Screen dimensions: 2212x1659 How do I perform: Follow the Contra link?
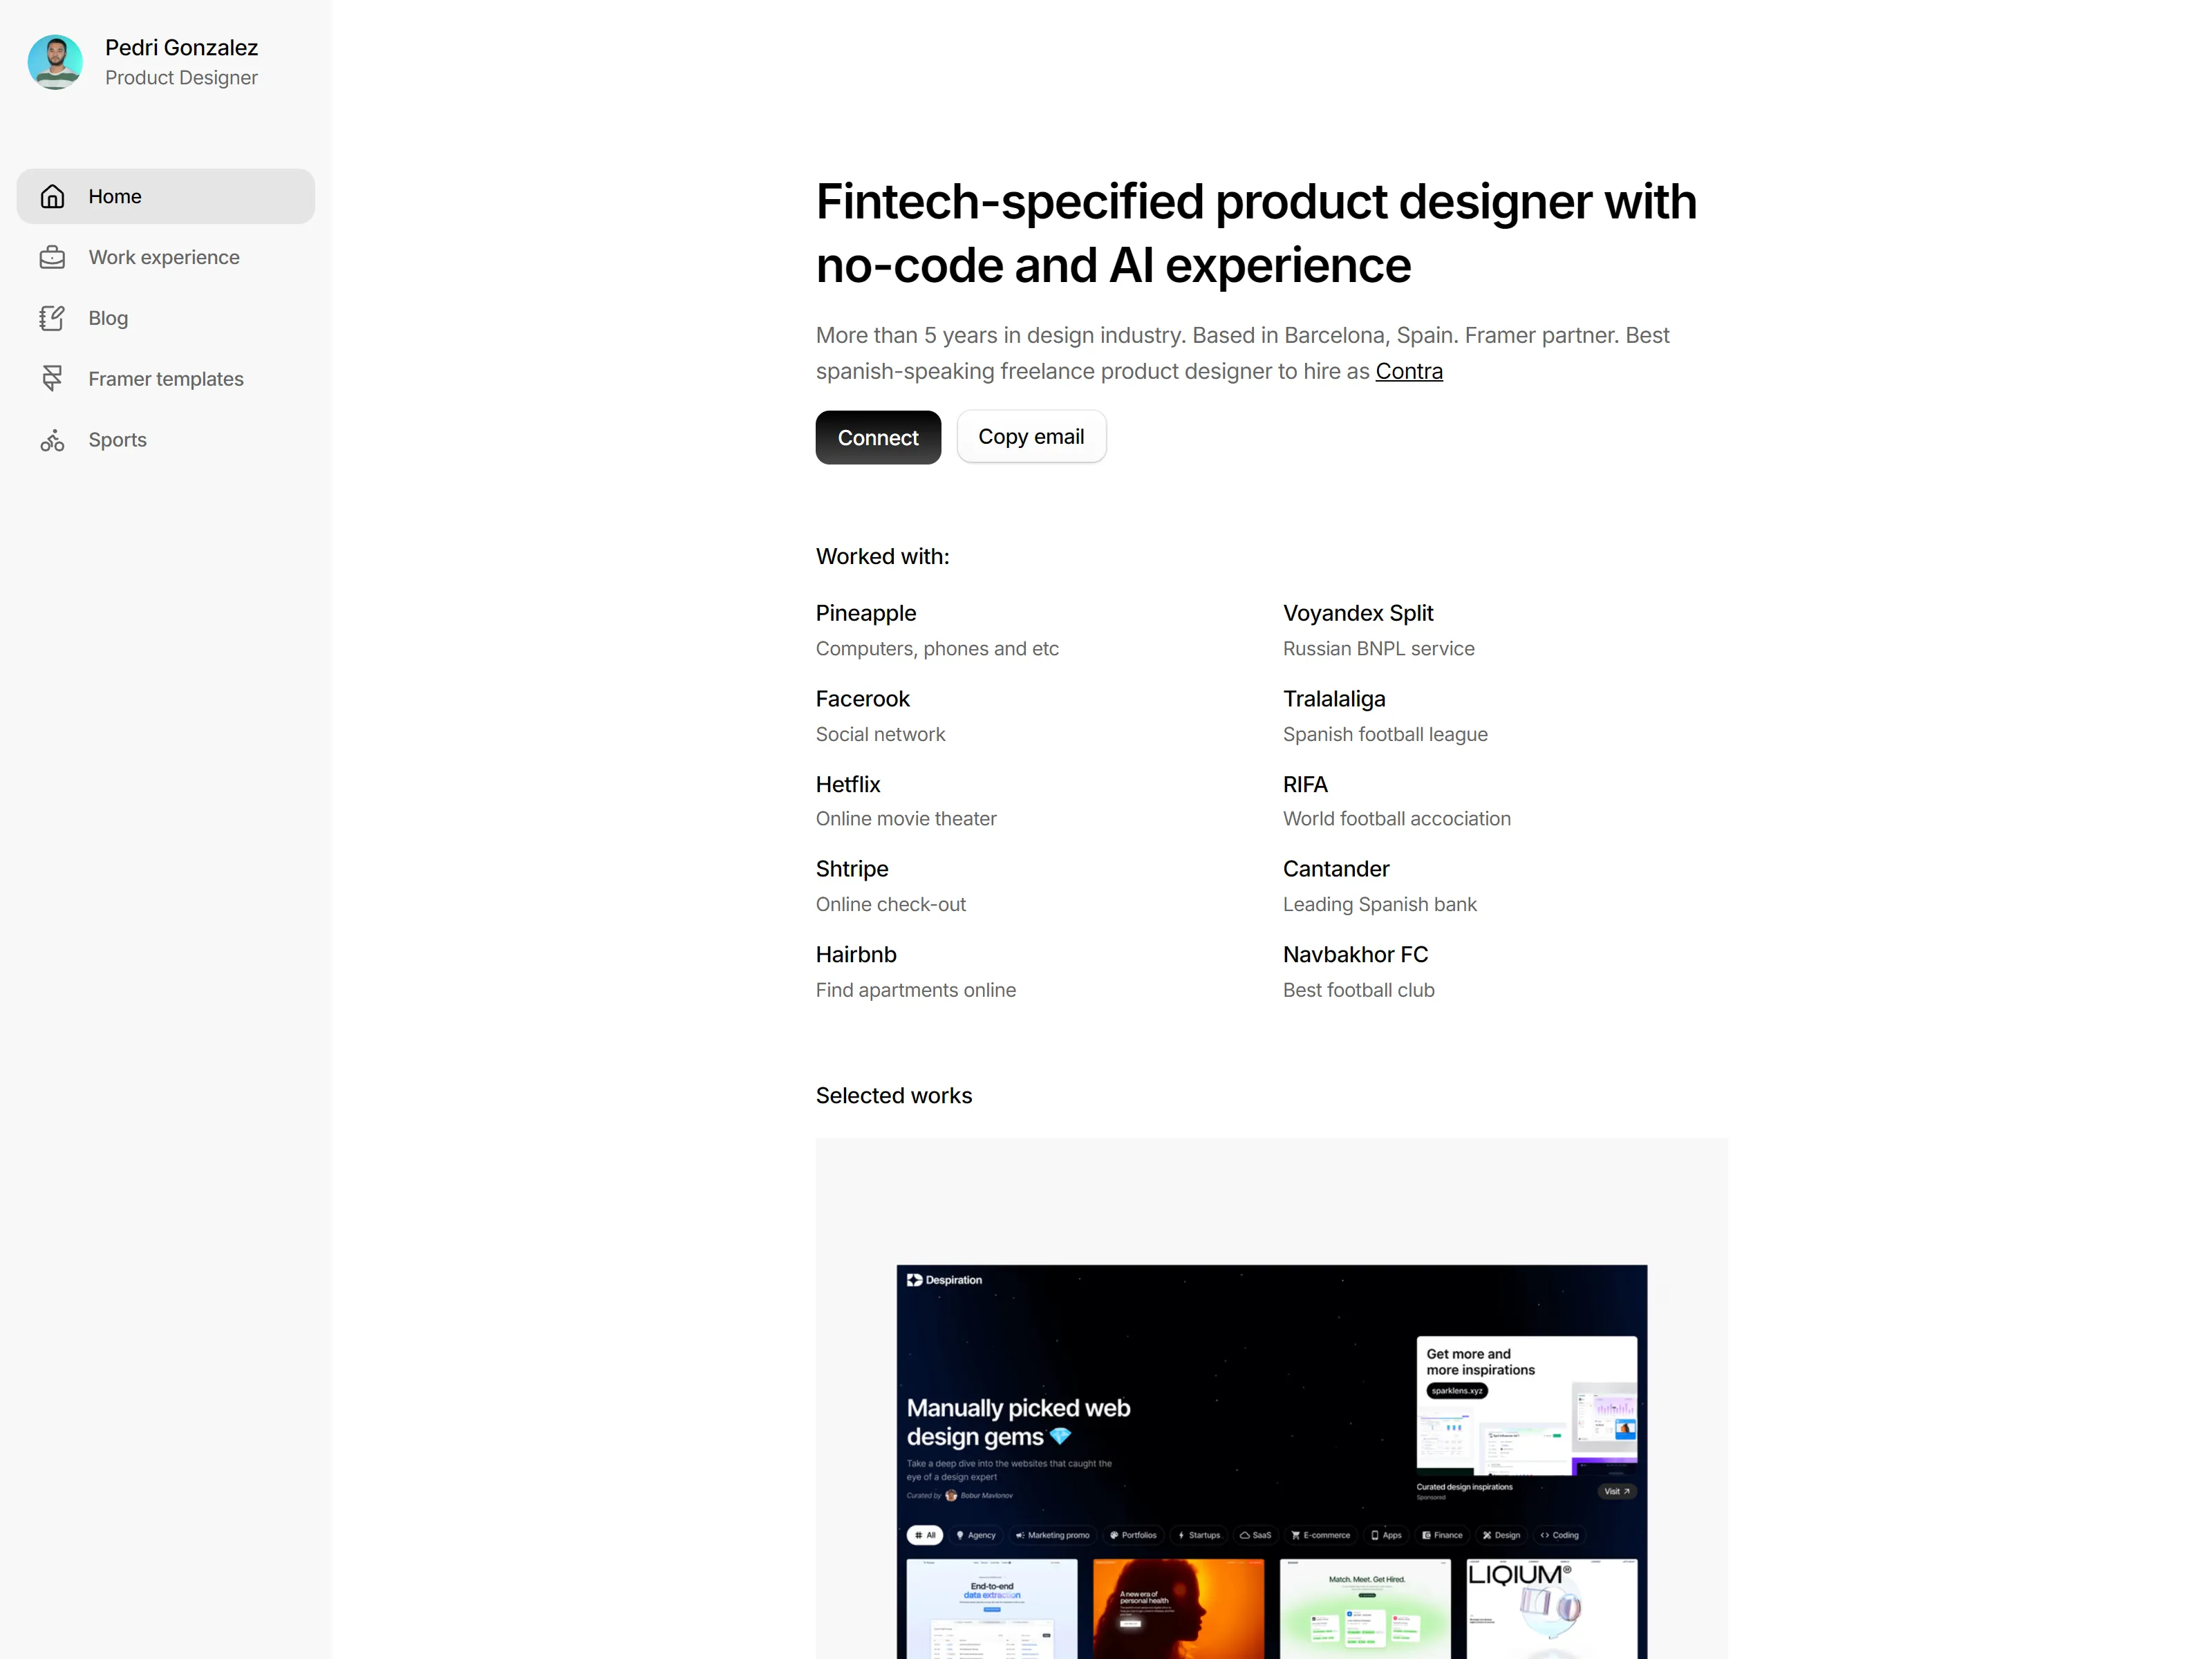click(x=1409, y=371)
